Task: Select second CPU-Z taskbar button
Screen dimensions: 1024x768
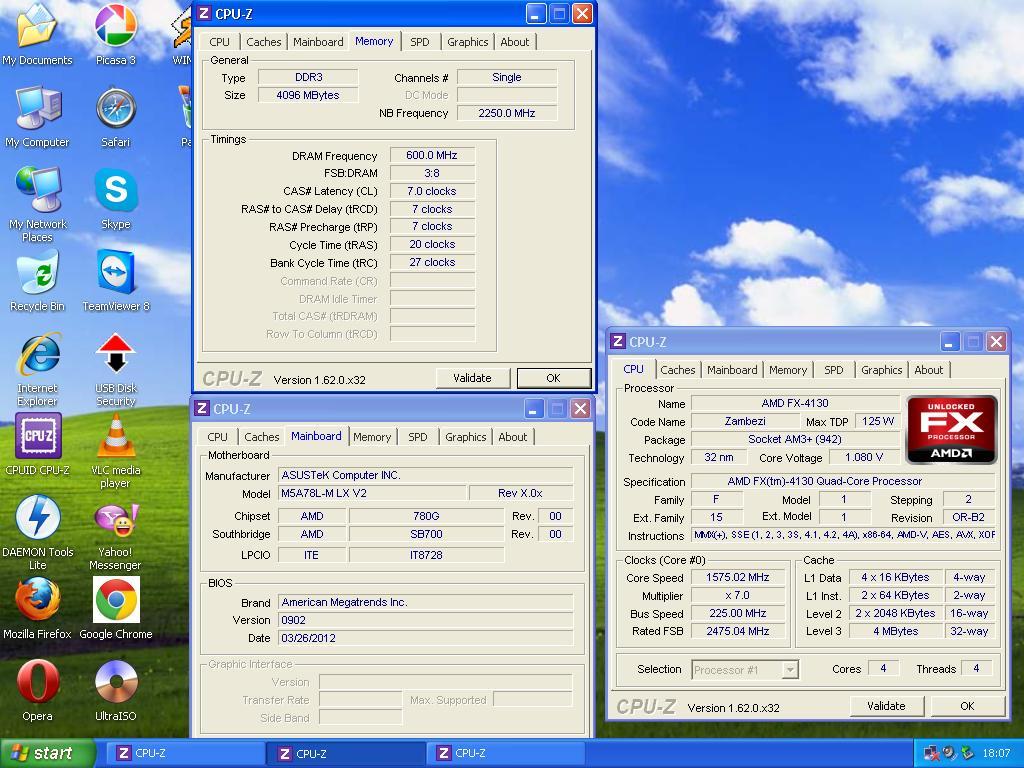Action: [x=346, y=753]
